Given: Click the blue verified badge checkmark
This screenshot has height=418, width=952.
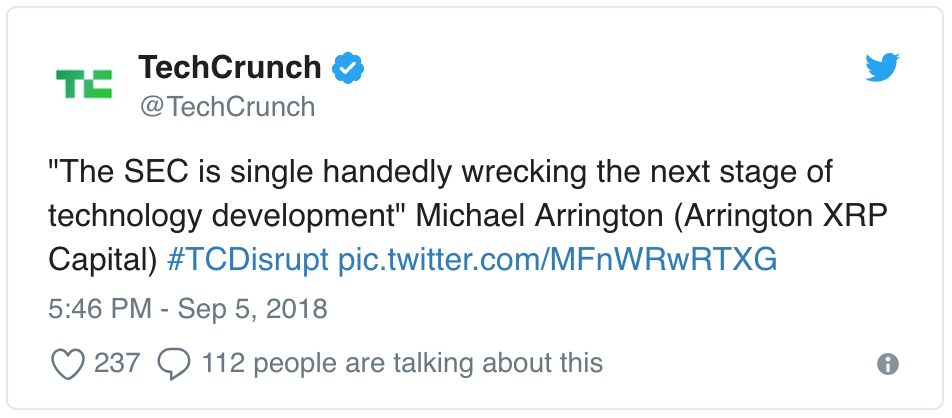Looking at the screenshot, I should pyautogui.click(x=348, y=68).
